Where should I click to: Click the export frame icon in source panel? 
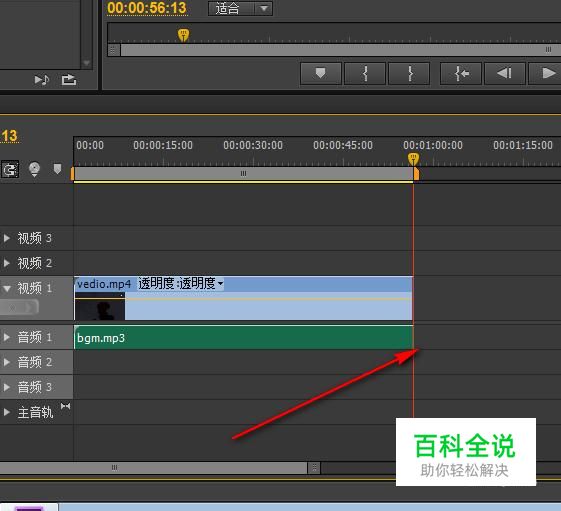(69, 79)
